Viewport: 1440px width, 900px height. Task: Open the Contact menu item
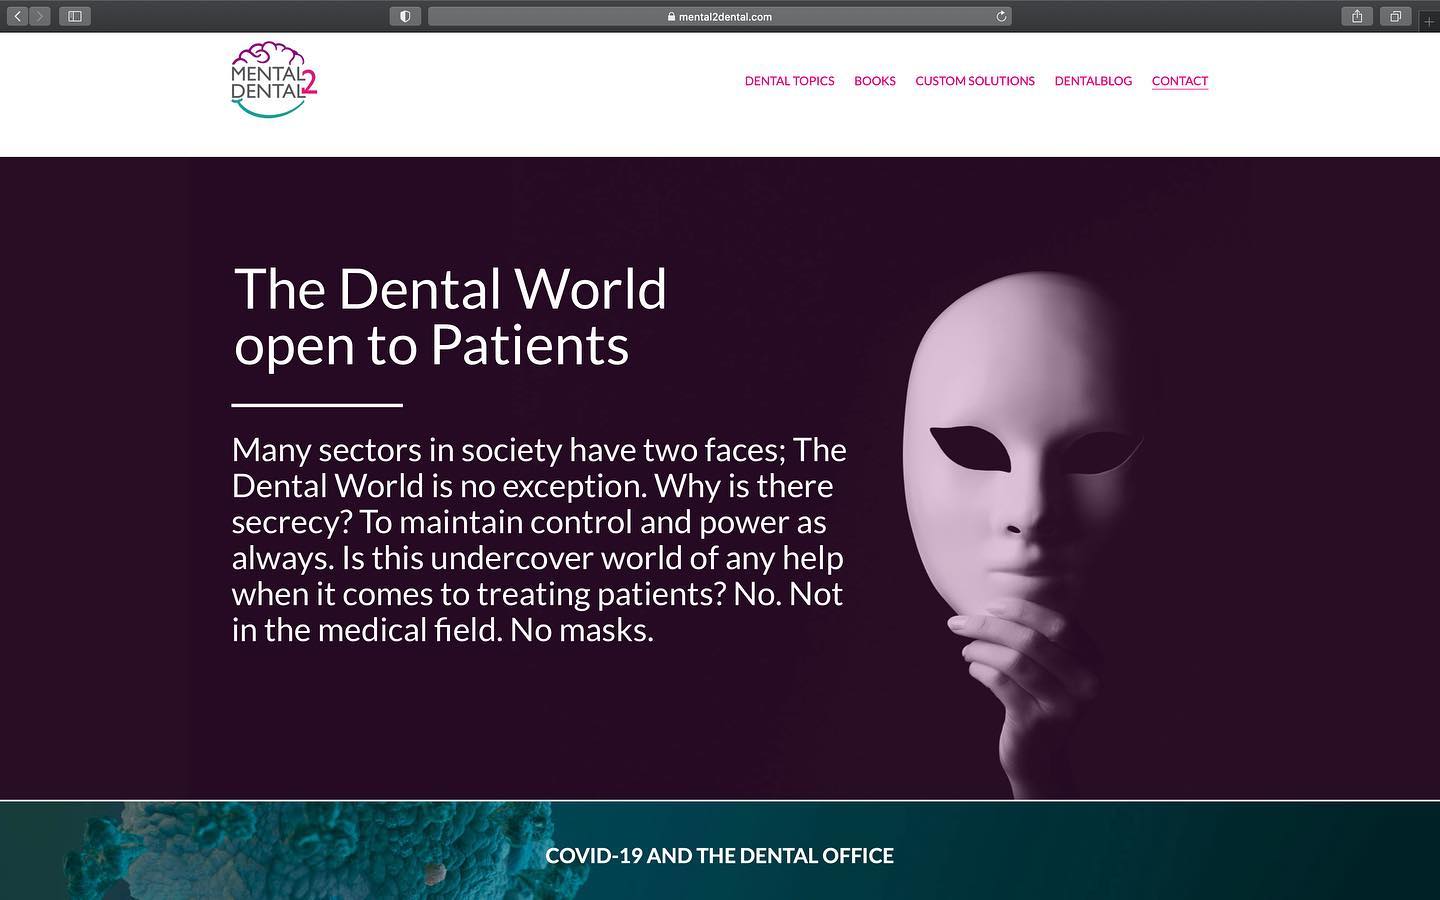tap(1179, 81)
